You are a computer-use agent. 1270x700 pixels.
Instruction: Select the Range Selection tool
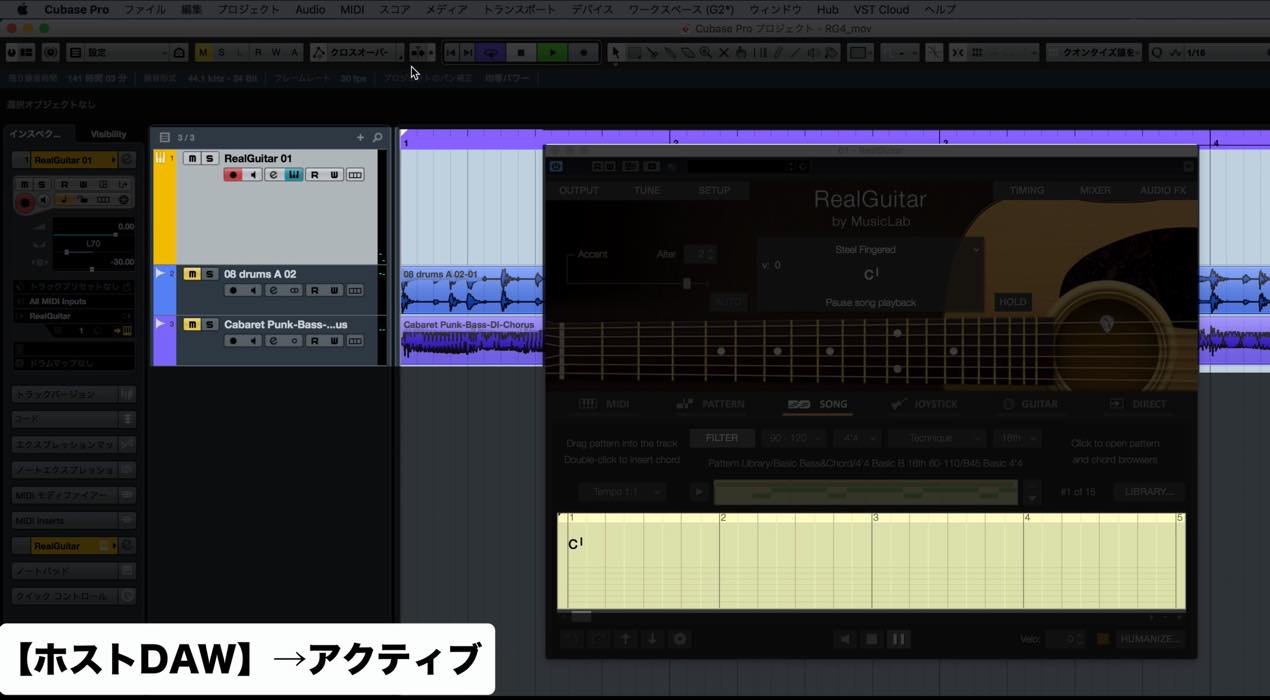(x=634, y=53)
